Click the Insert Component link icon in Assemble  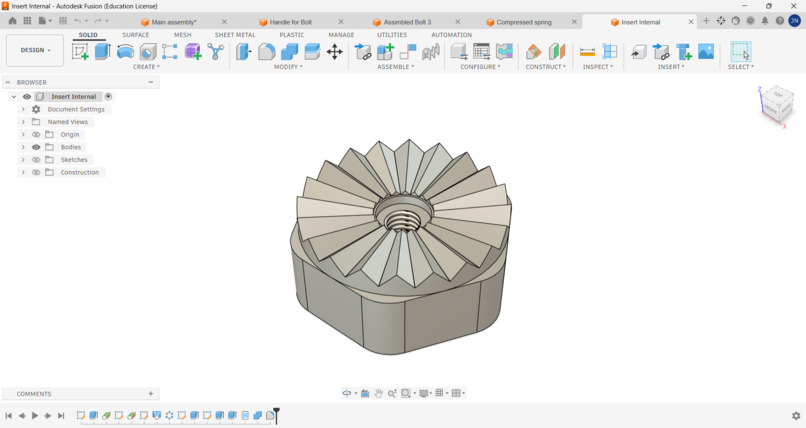(x=363, y=51)
